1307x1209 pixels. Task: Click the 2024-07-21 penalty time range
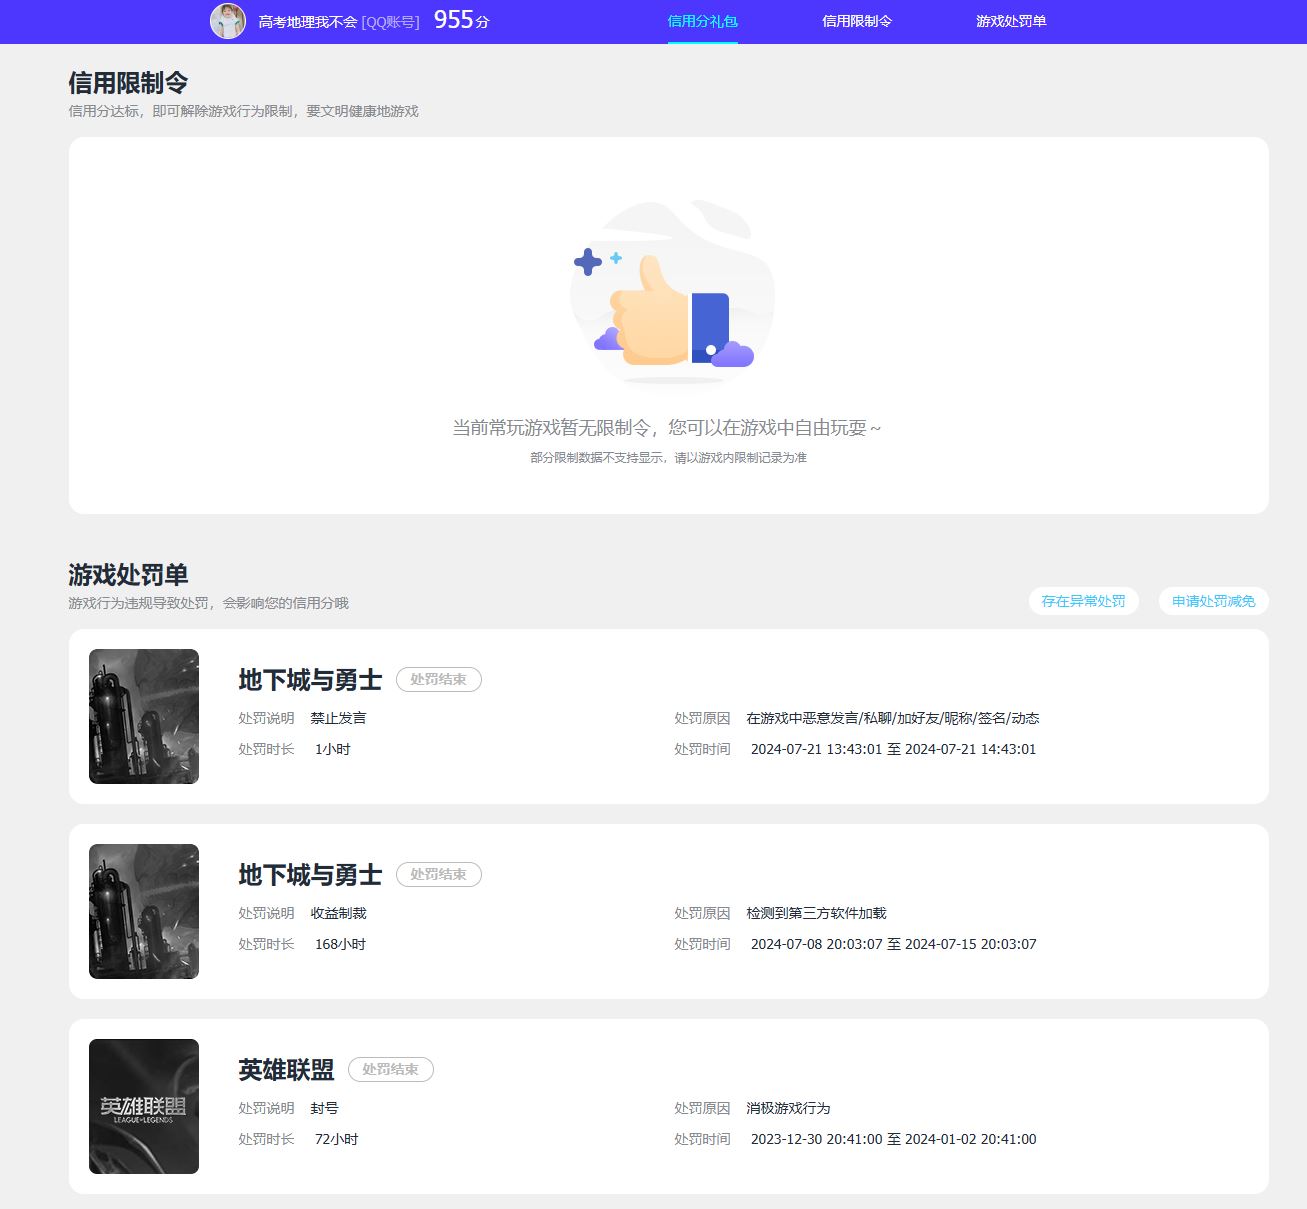(894, 749)
